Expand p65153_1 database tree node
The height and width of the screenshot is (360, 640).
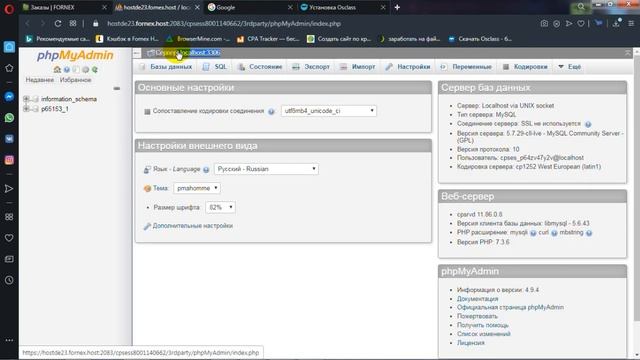[26, 109]
